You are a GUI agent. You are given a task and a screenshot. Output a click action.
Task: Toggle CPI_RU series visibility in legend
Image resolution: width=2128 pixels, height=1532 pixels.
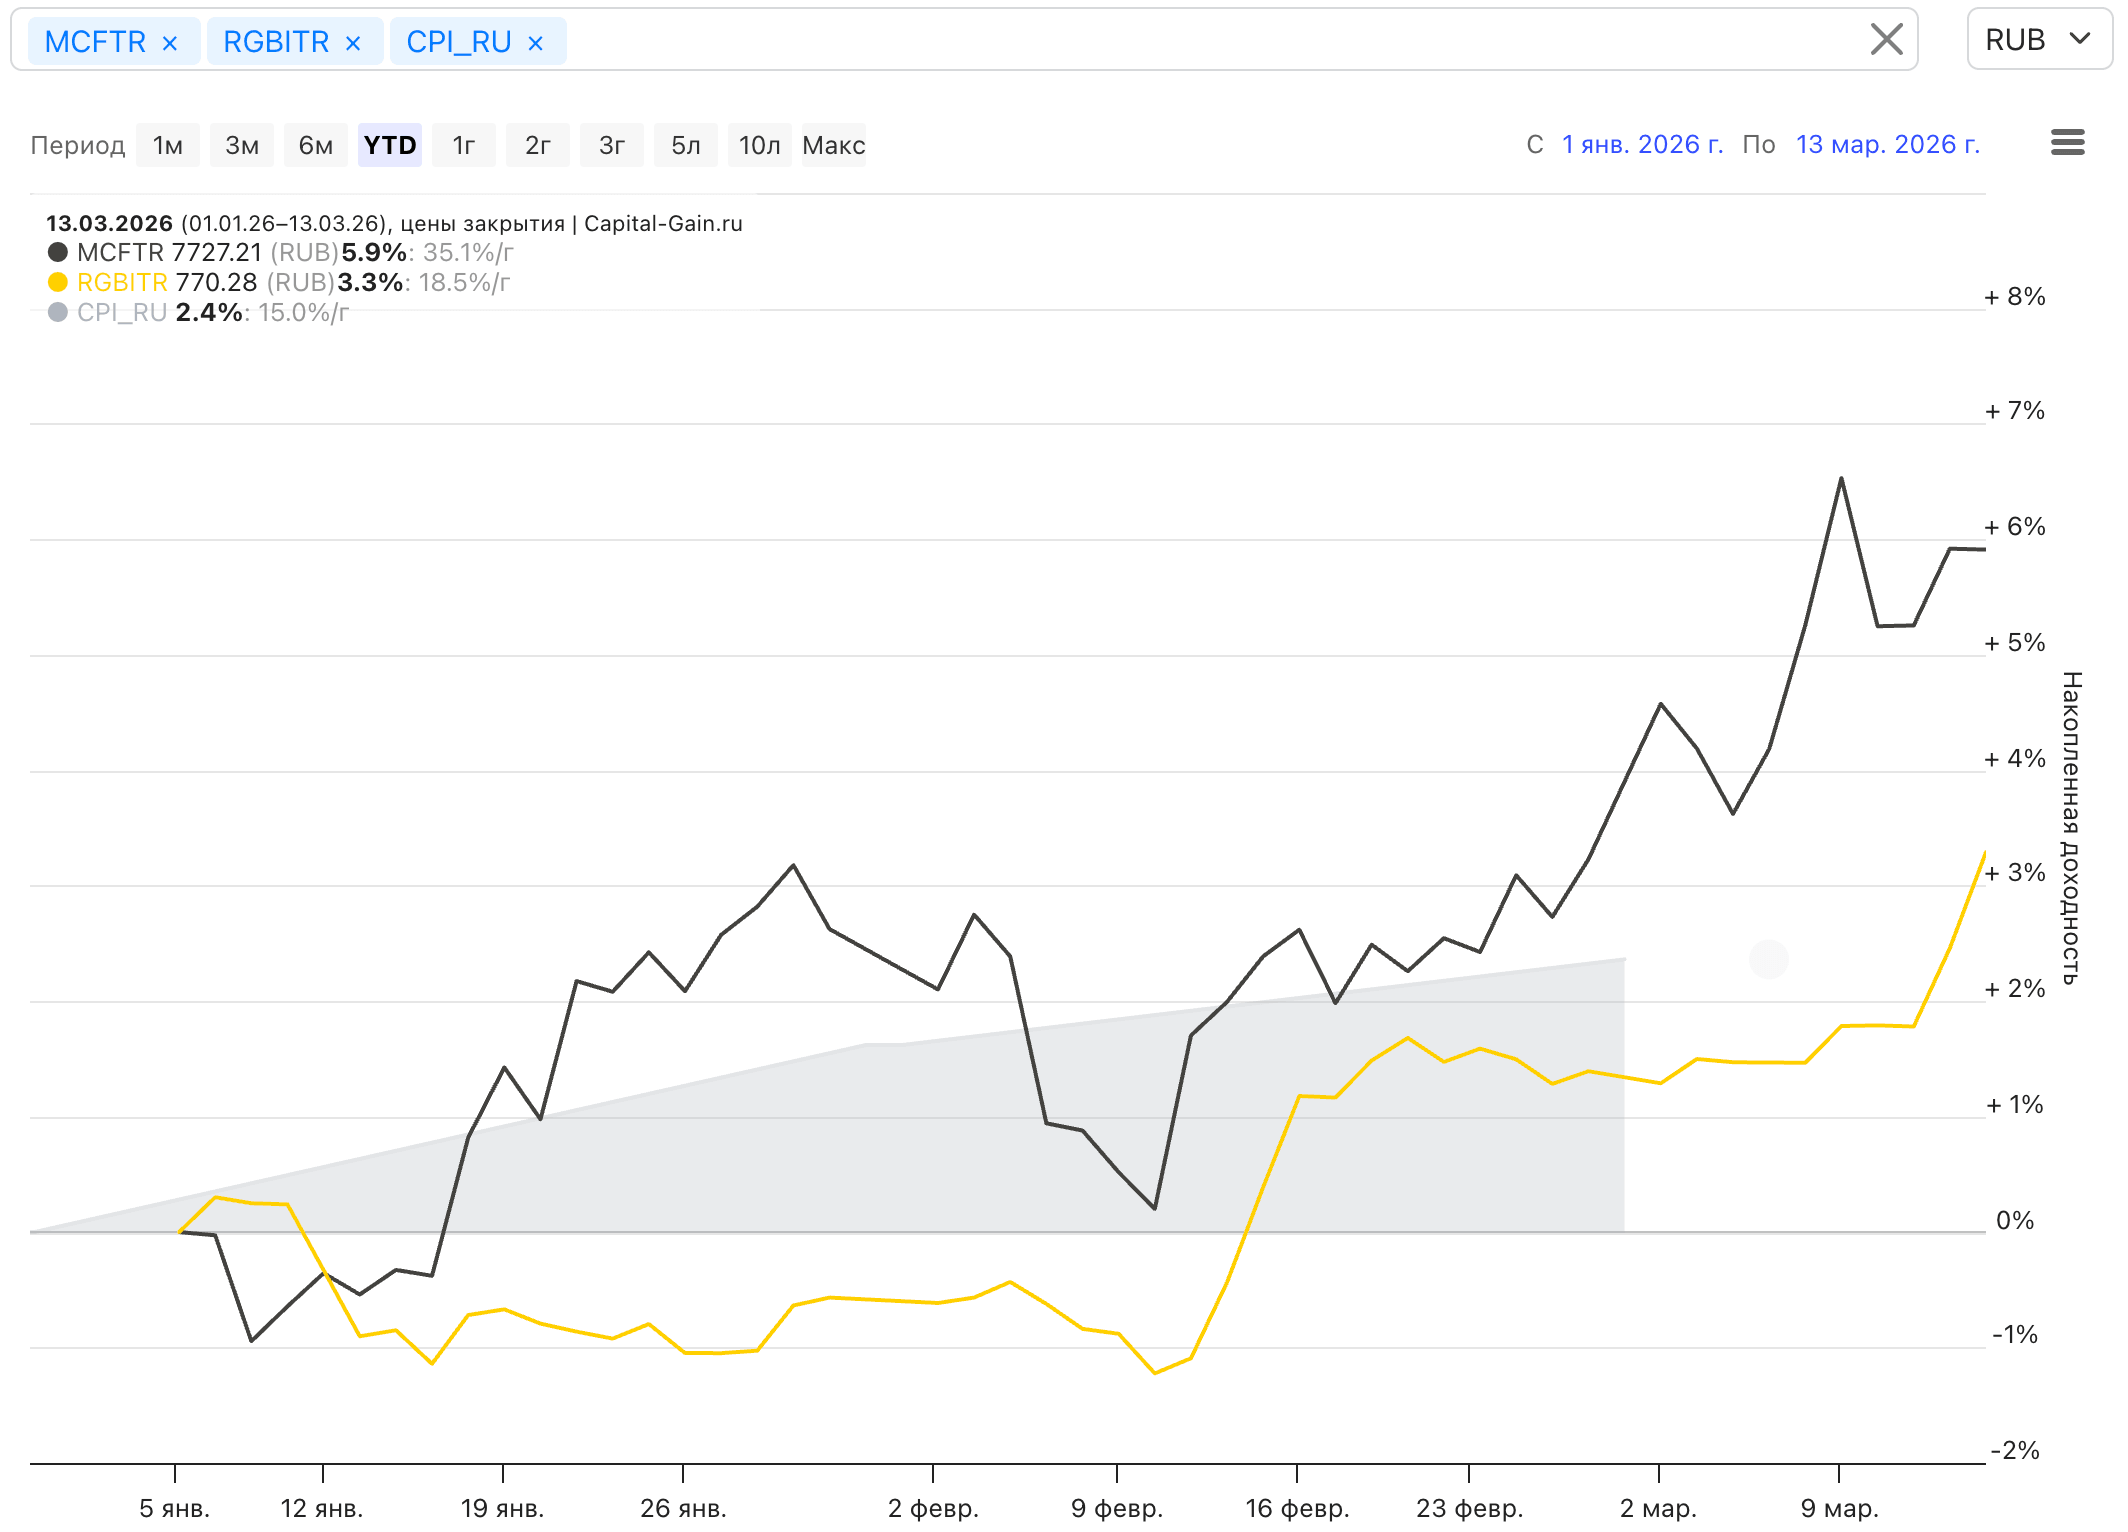point(122,312)
